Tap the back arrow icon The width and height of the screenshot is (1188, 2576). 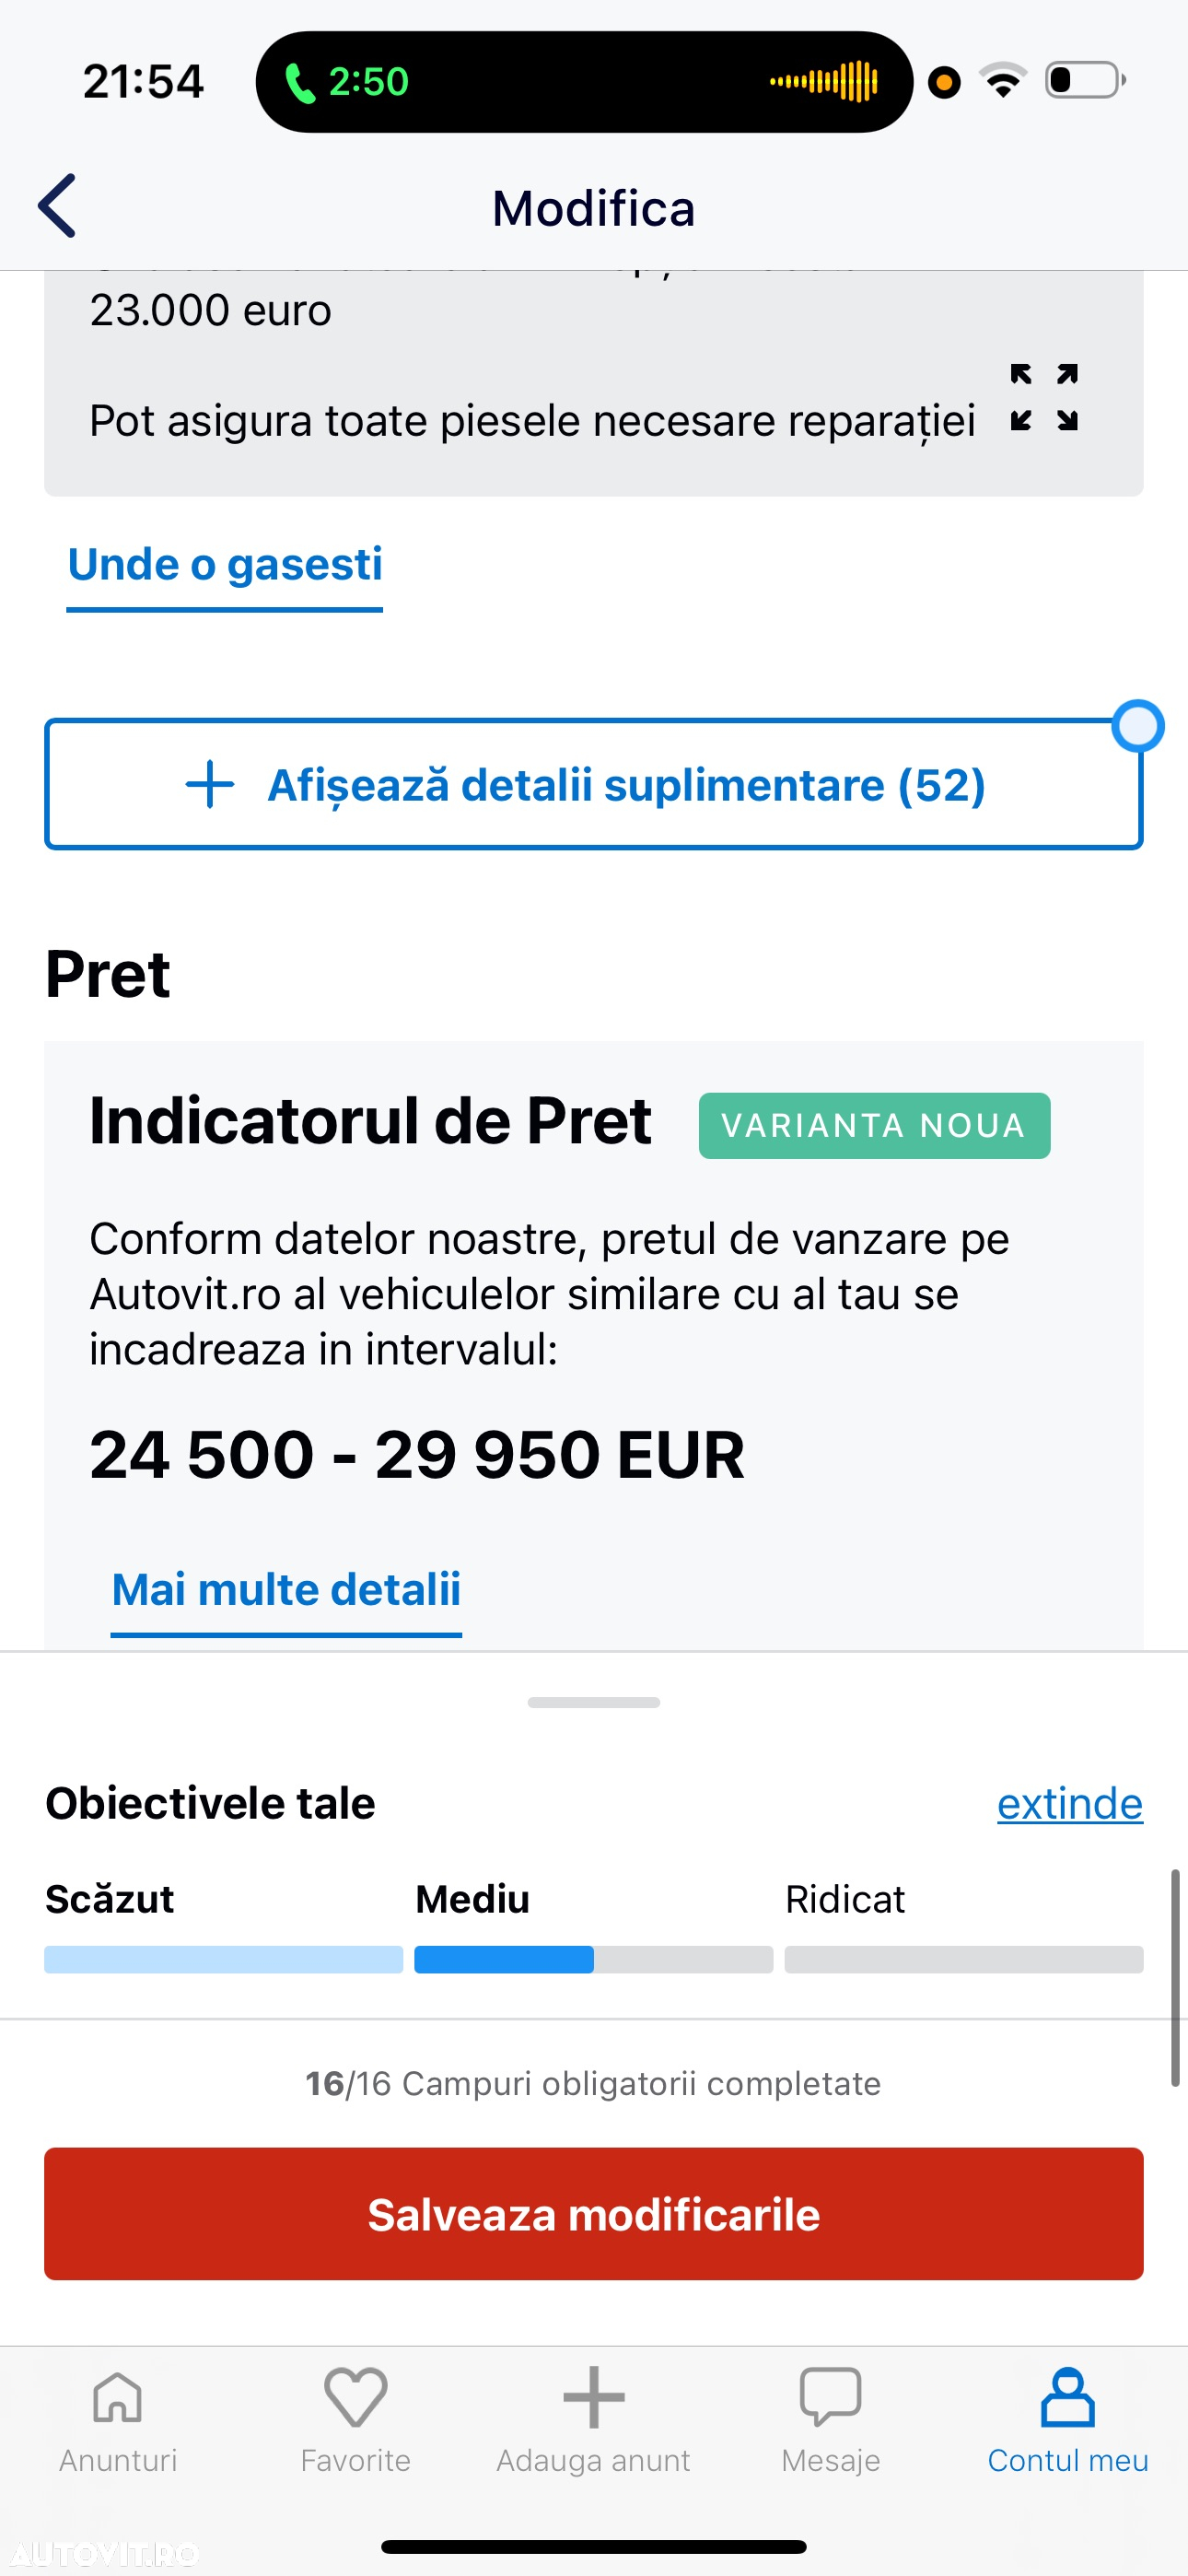(x=57, y=206)
